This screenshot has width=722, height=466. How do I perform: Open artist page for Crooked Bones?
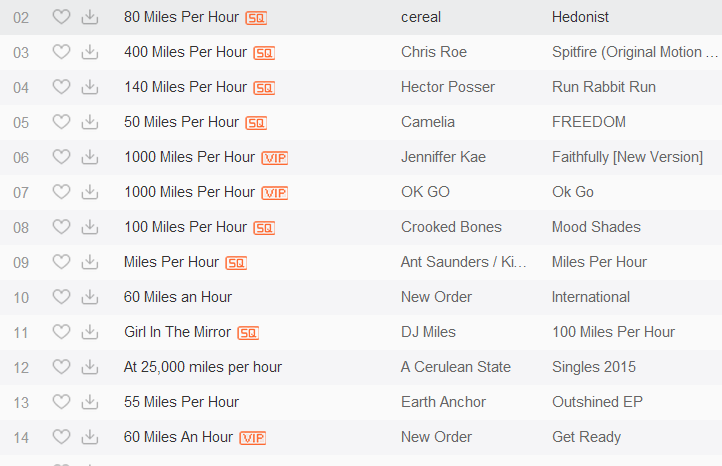(x=451, y=227)
